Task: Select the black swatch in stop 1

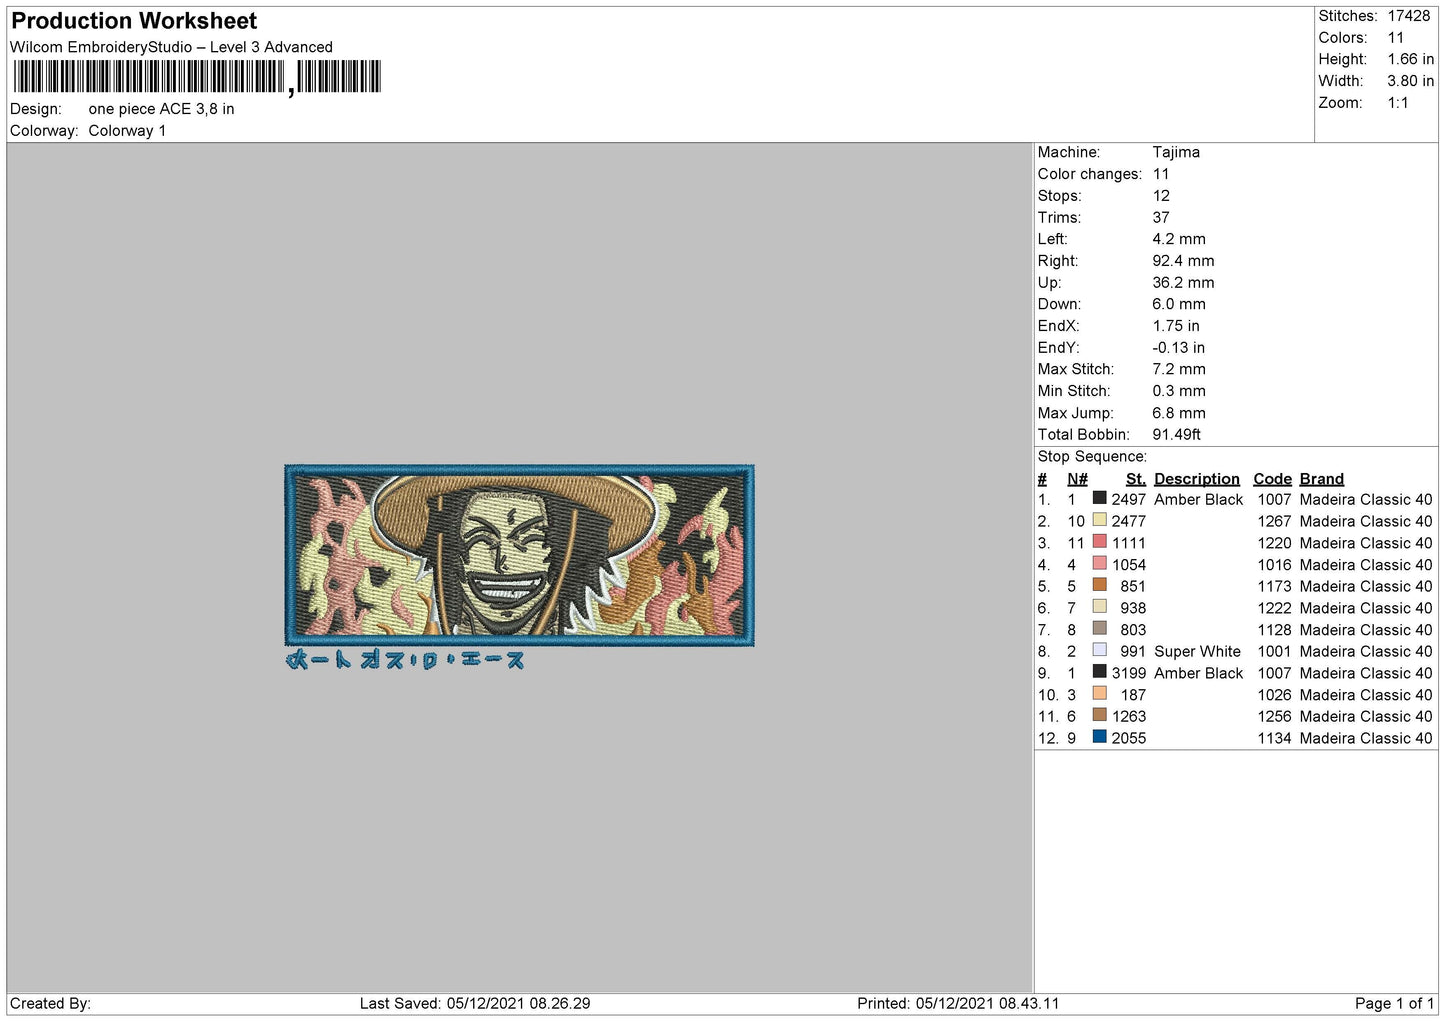Action: tap(1100, 498)
